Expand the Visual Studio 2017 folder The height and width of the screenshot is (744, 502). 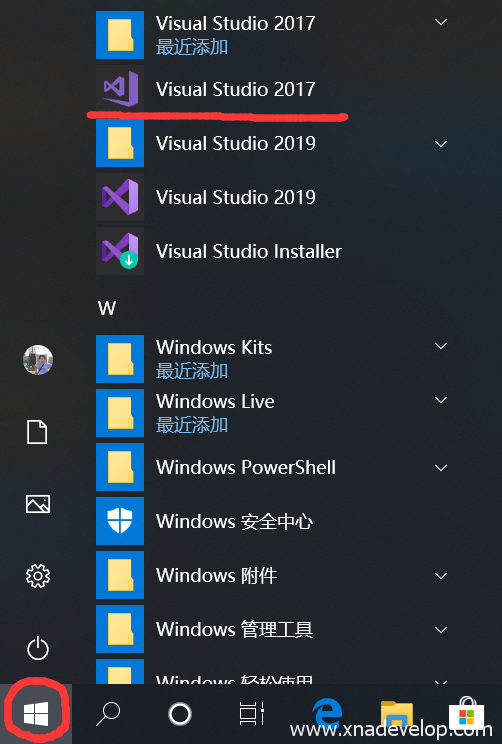click(441, 22)
